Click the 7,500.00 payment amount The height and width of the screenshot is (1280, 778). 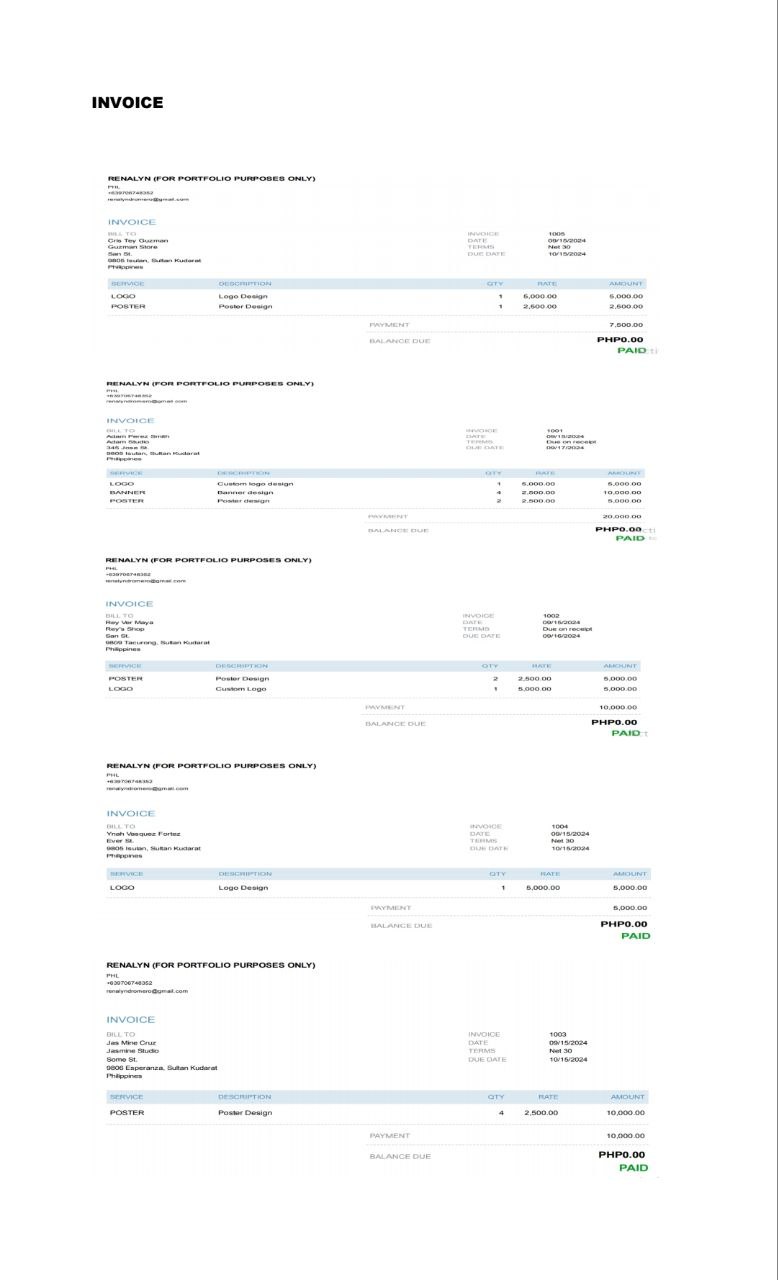click(626, 325)
